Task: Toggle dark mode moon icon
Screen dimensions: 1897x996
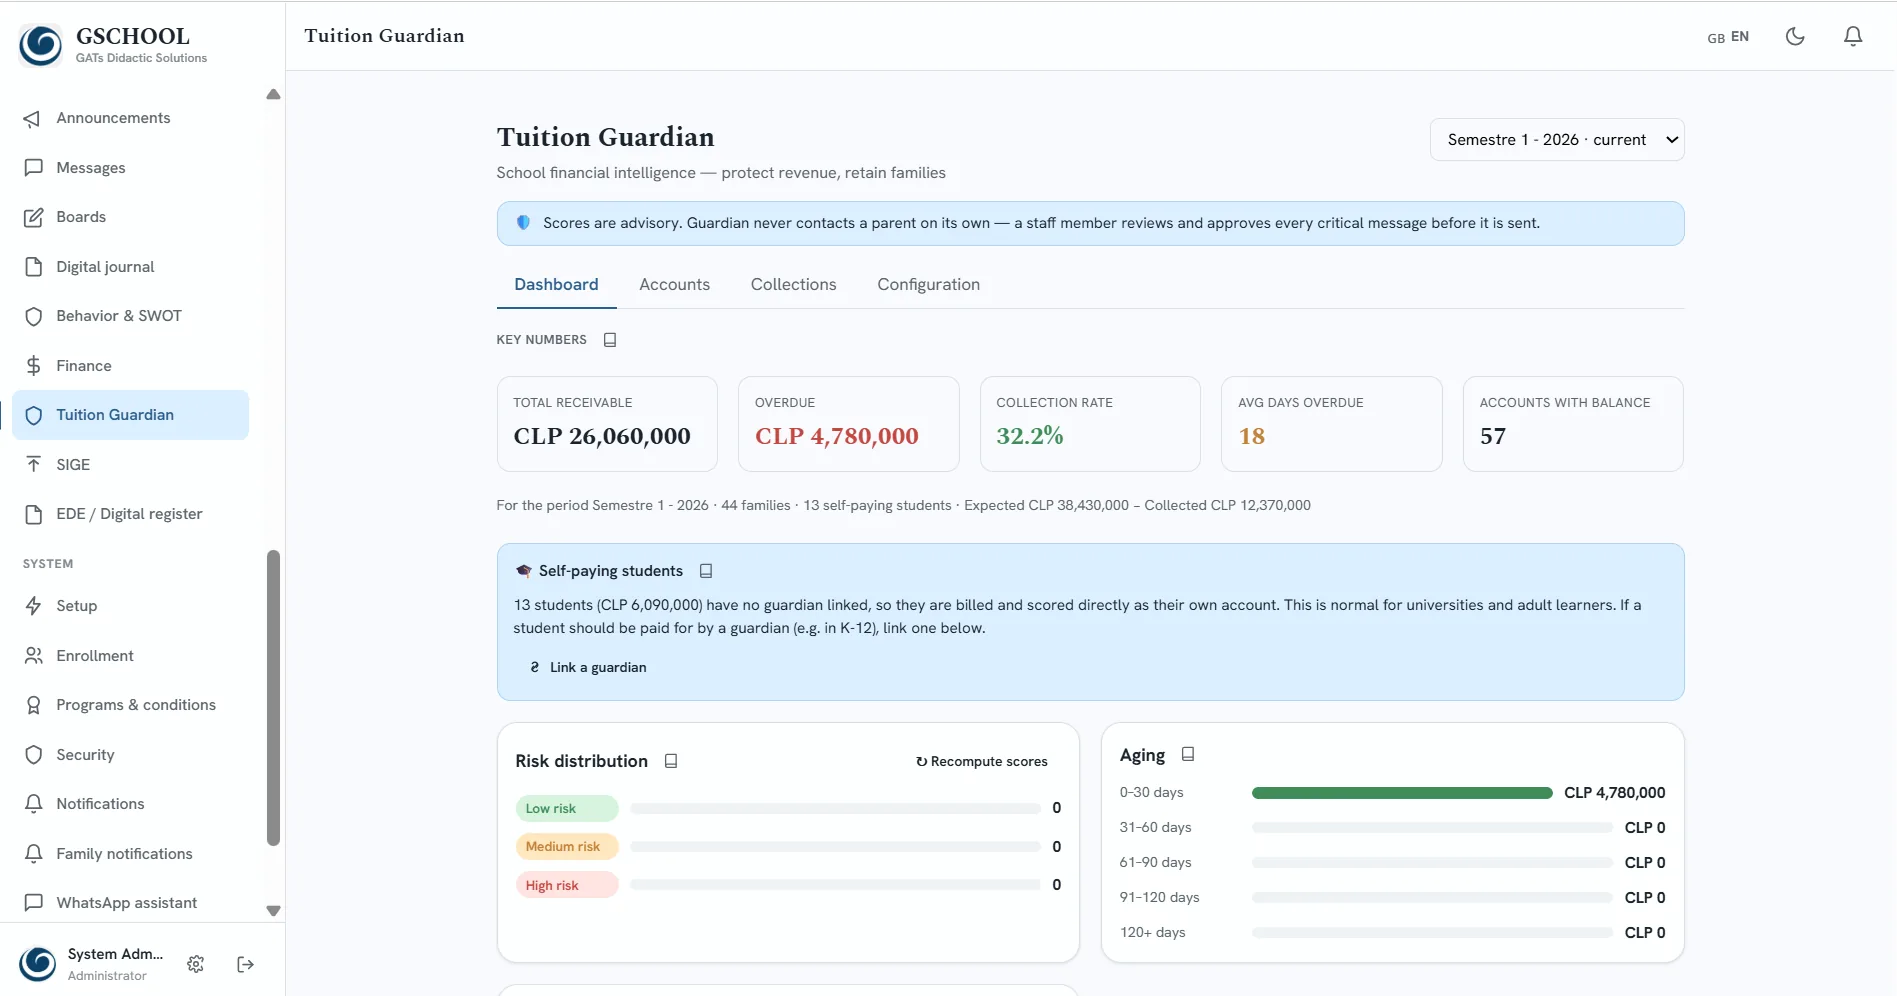Action: 1795,36
